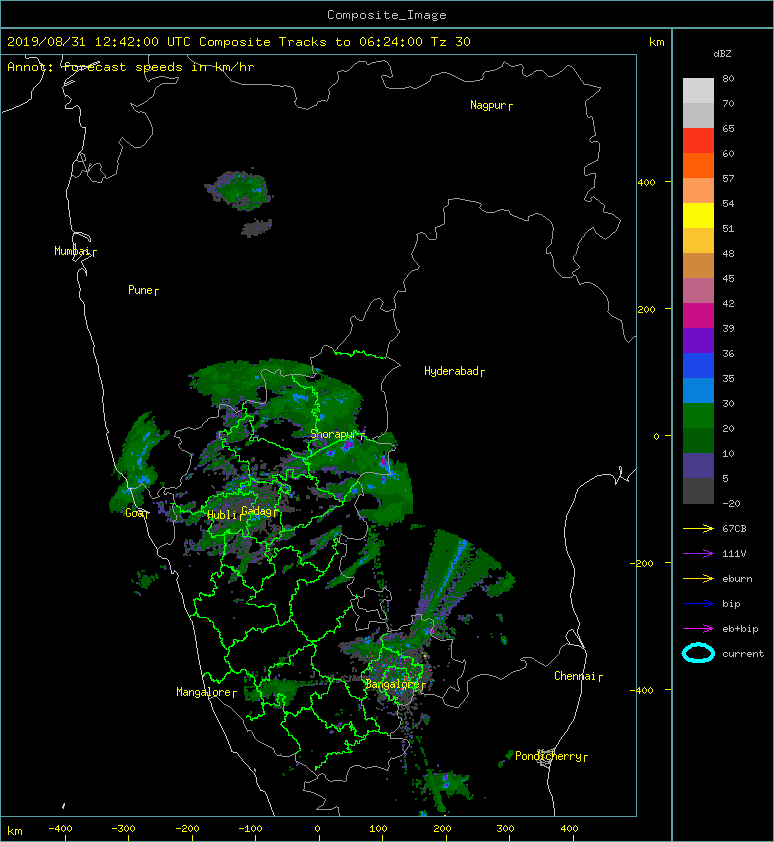774x842 pixels.
Task: Click the yellow 67CB arrow in legend
Action: point(698,528)
